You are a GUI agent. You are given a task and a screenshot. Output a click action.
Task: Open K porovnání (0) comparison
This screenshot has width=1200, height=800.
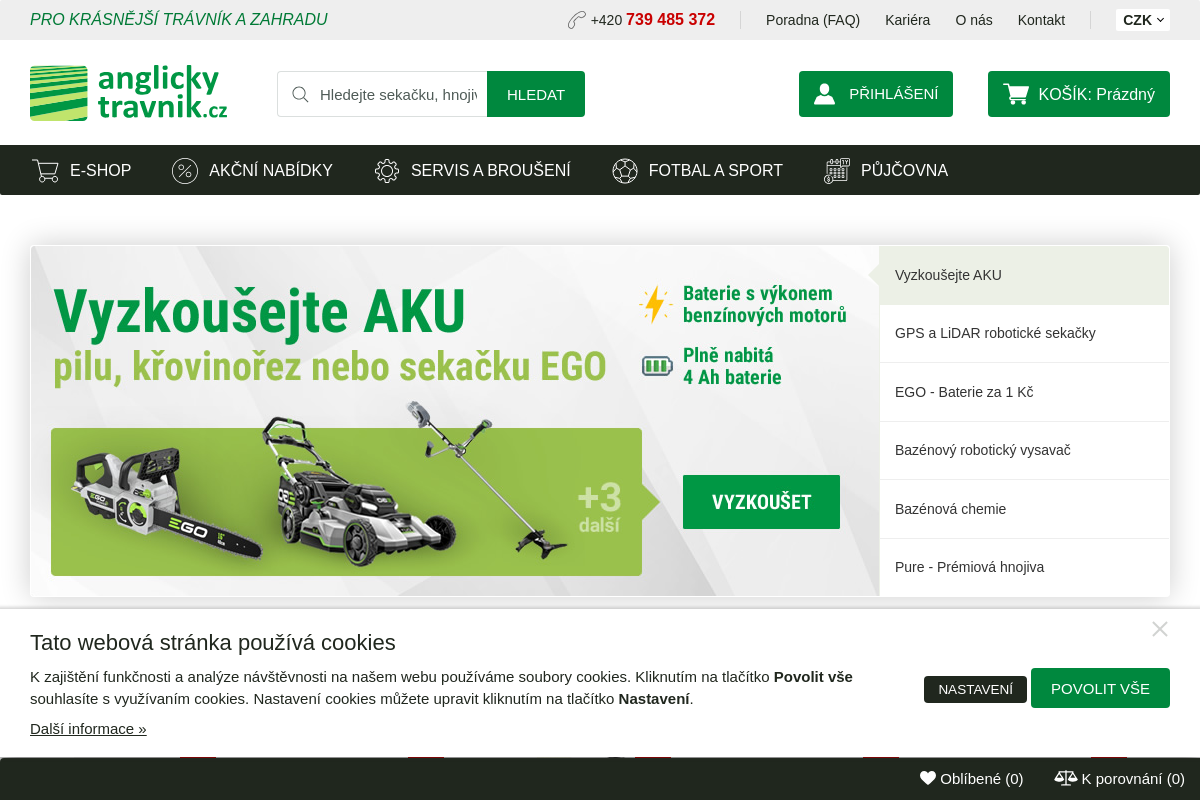(1120, 778)
